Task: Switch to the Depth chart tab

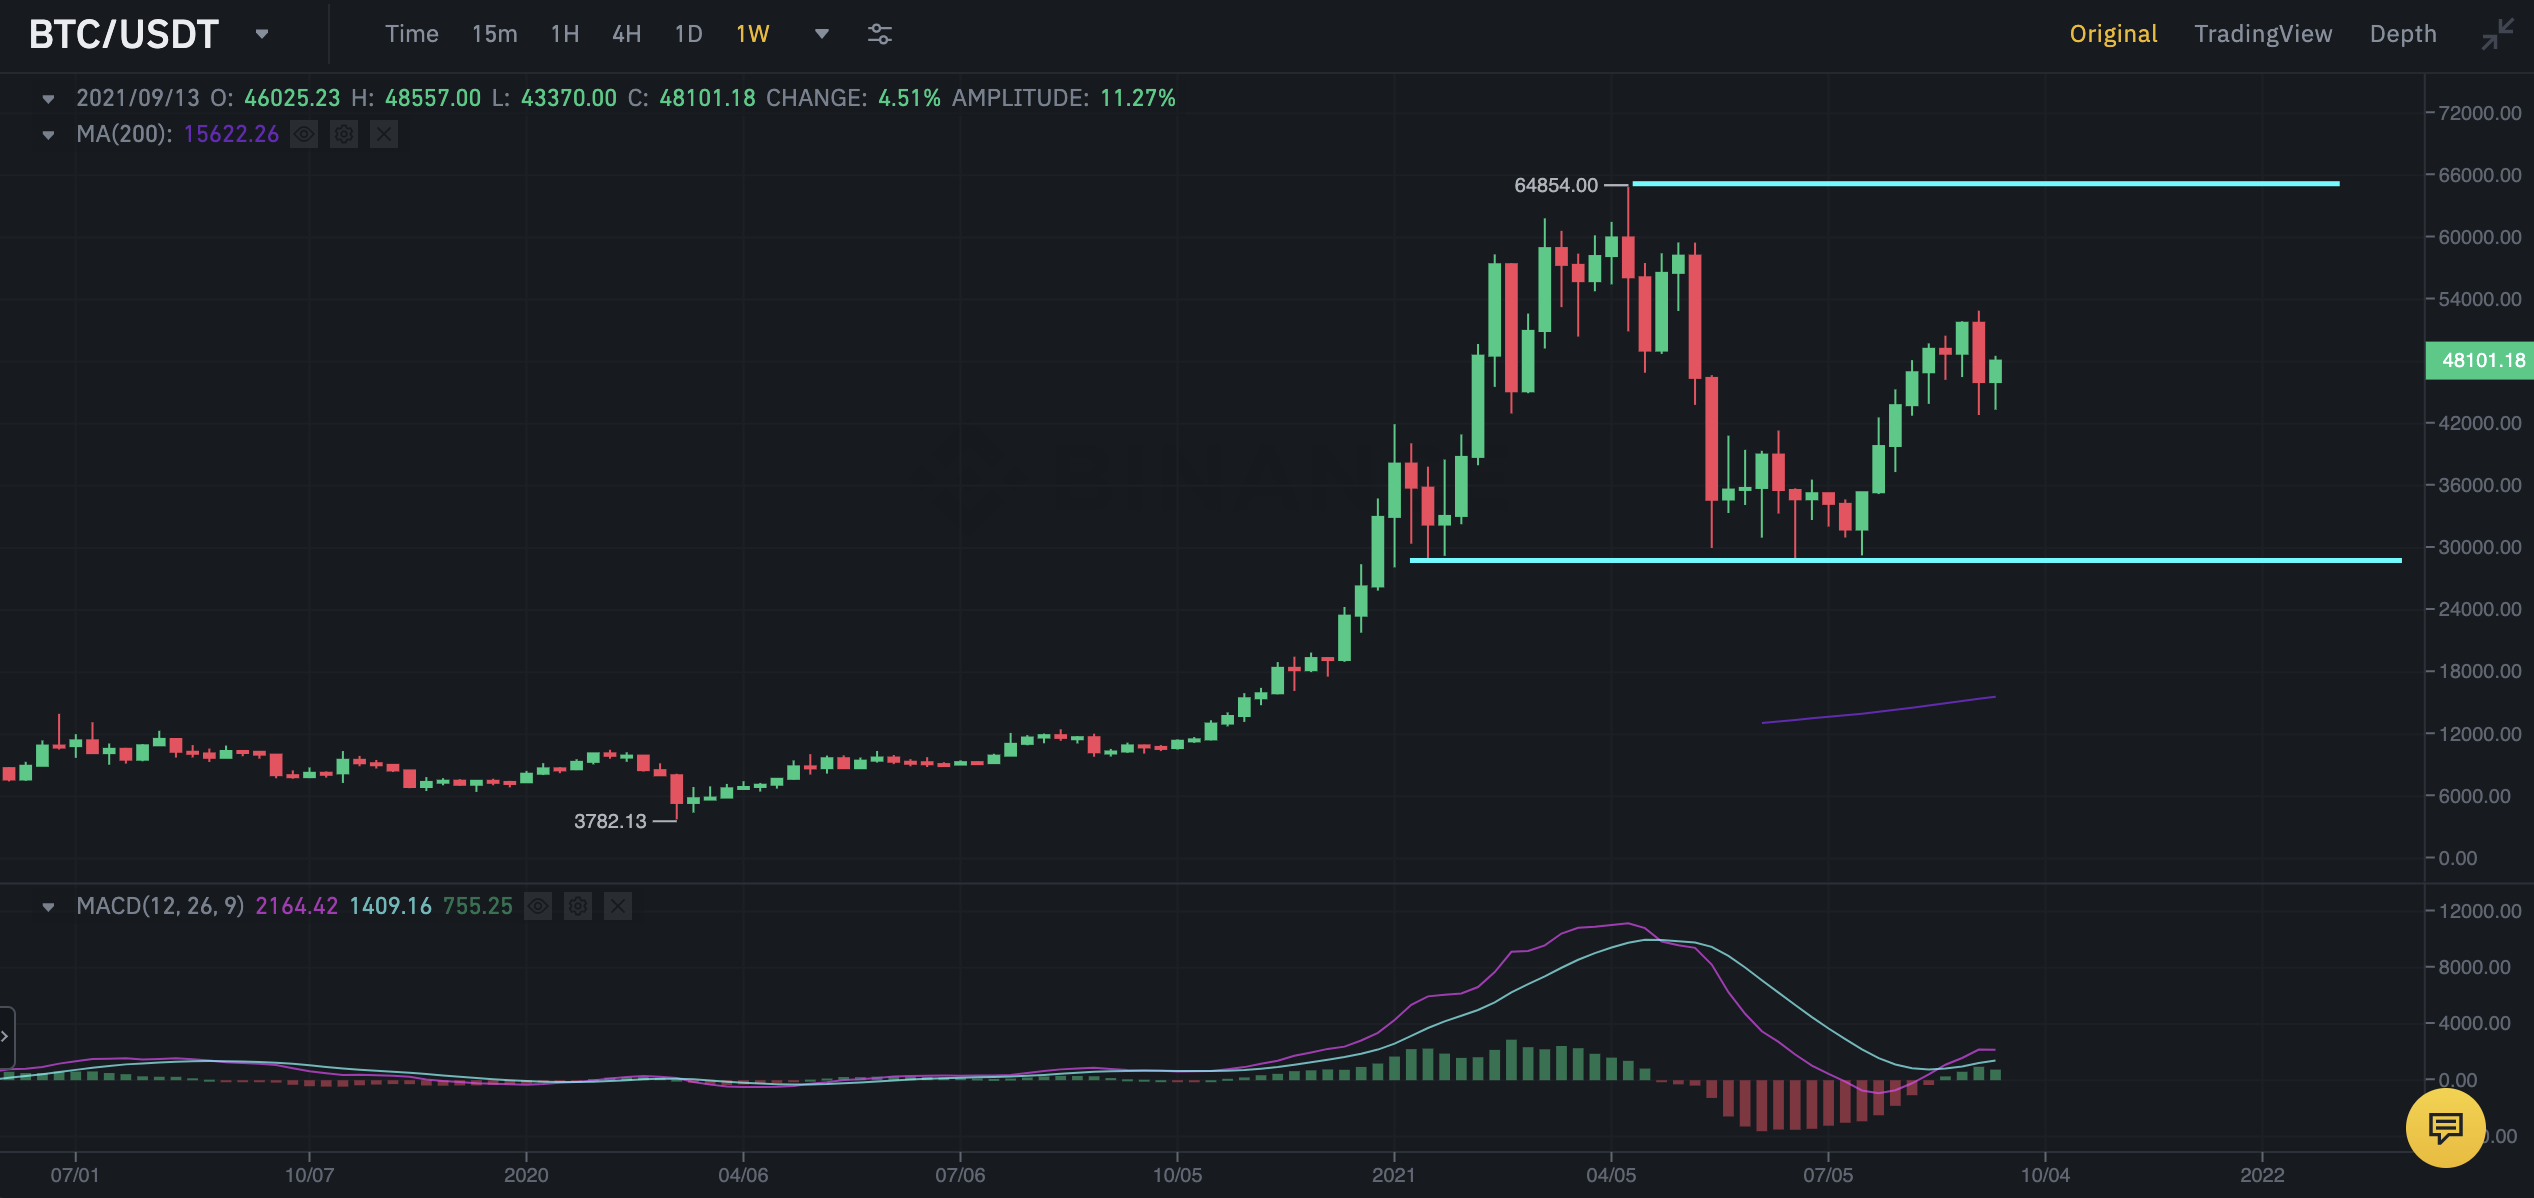Action: [x=2402, y=34]
